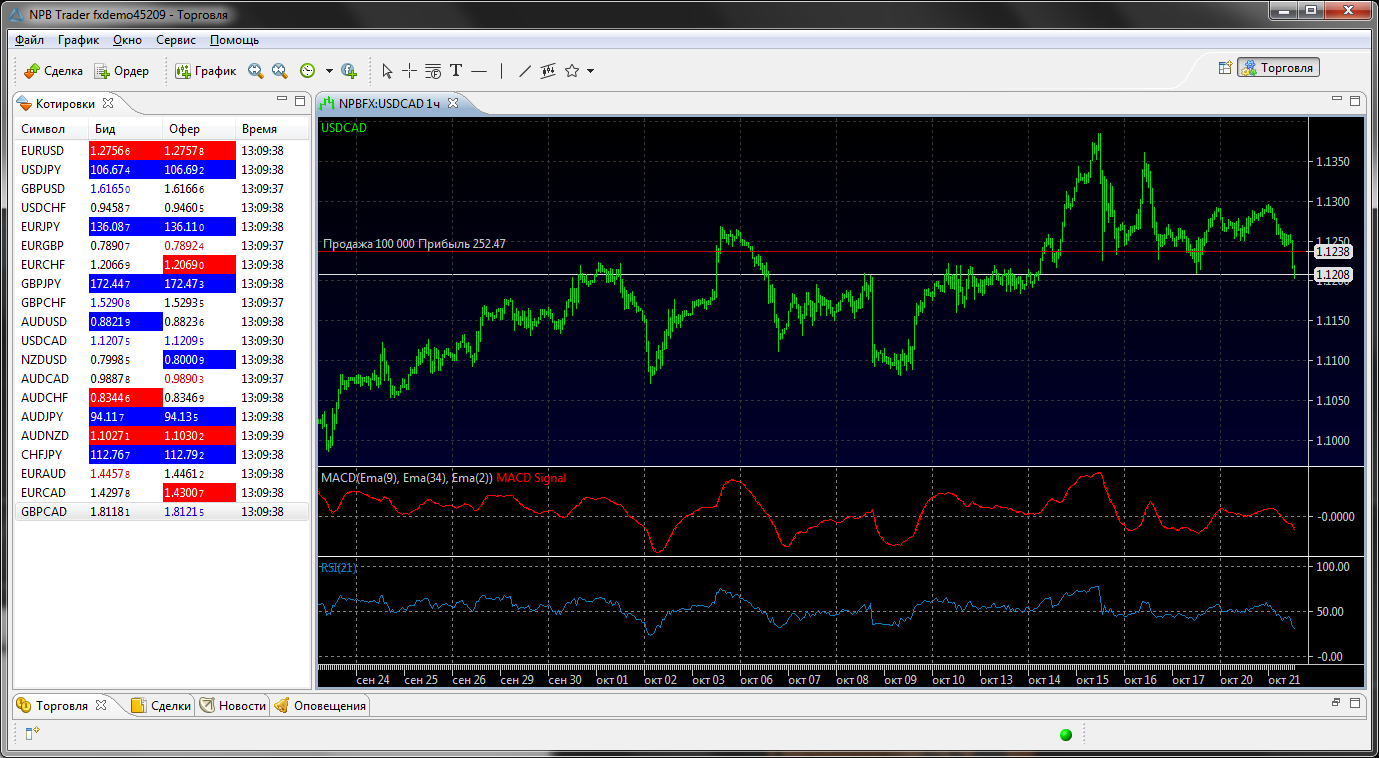Image resolution: width=1379 pixels, height=758 pixels.
Task: Minimize the chart panel
Action: tap(1337, 100)
